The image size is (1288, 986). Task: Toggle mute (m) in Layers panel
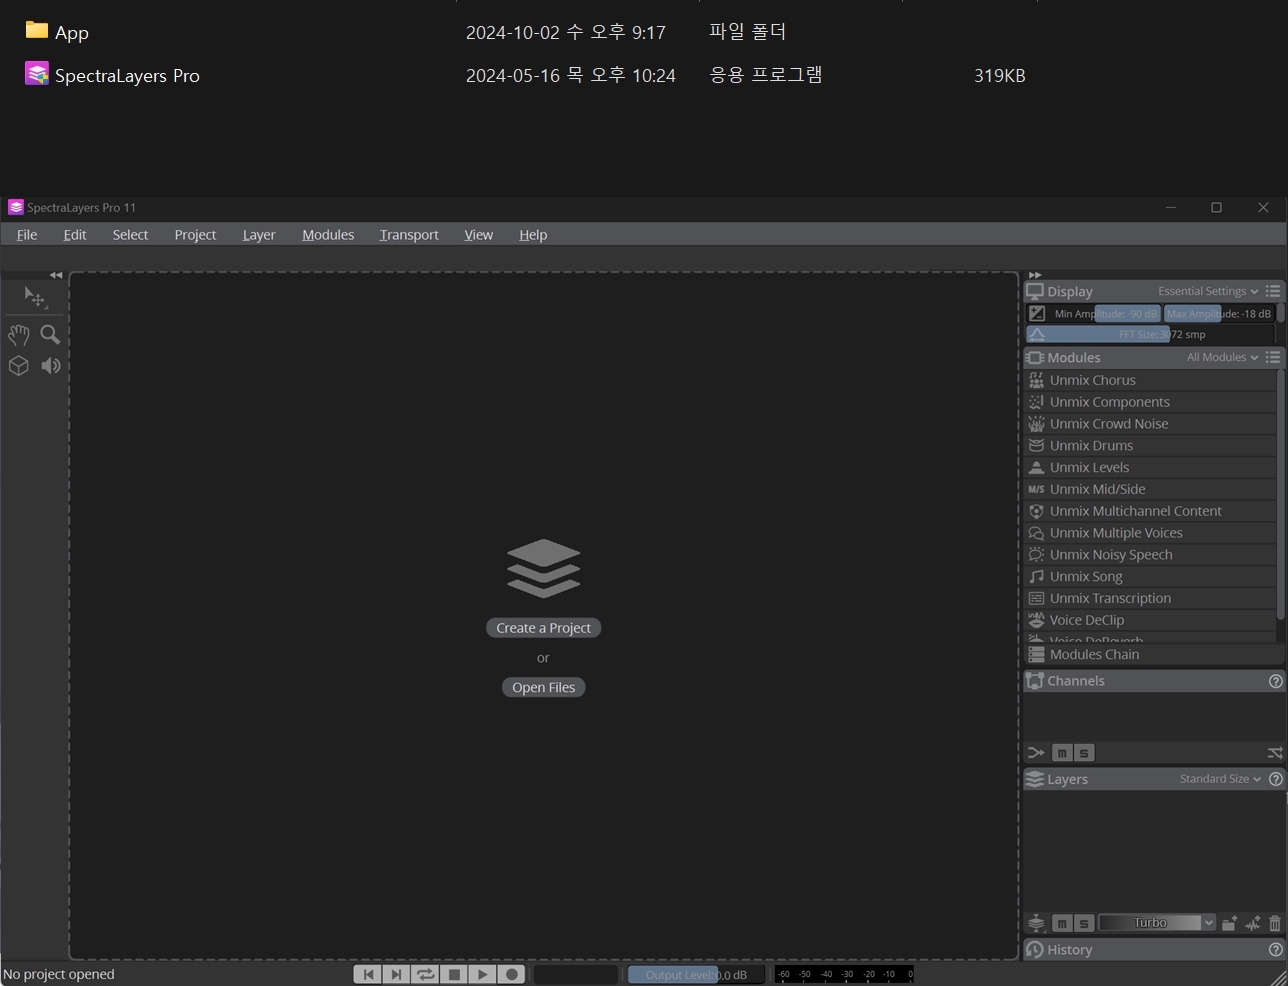(1062, 923)
